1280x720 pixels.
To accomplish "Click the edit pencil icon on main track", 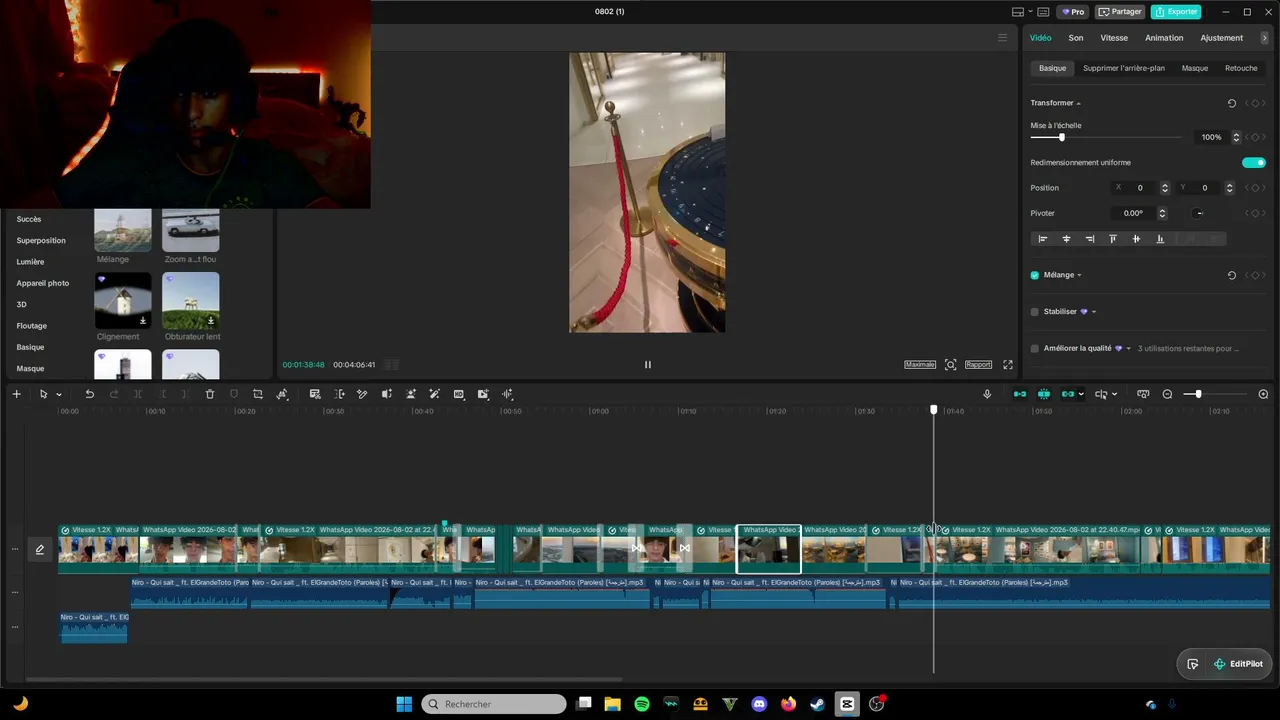I will pyautogui.click(x=40, y=549).
